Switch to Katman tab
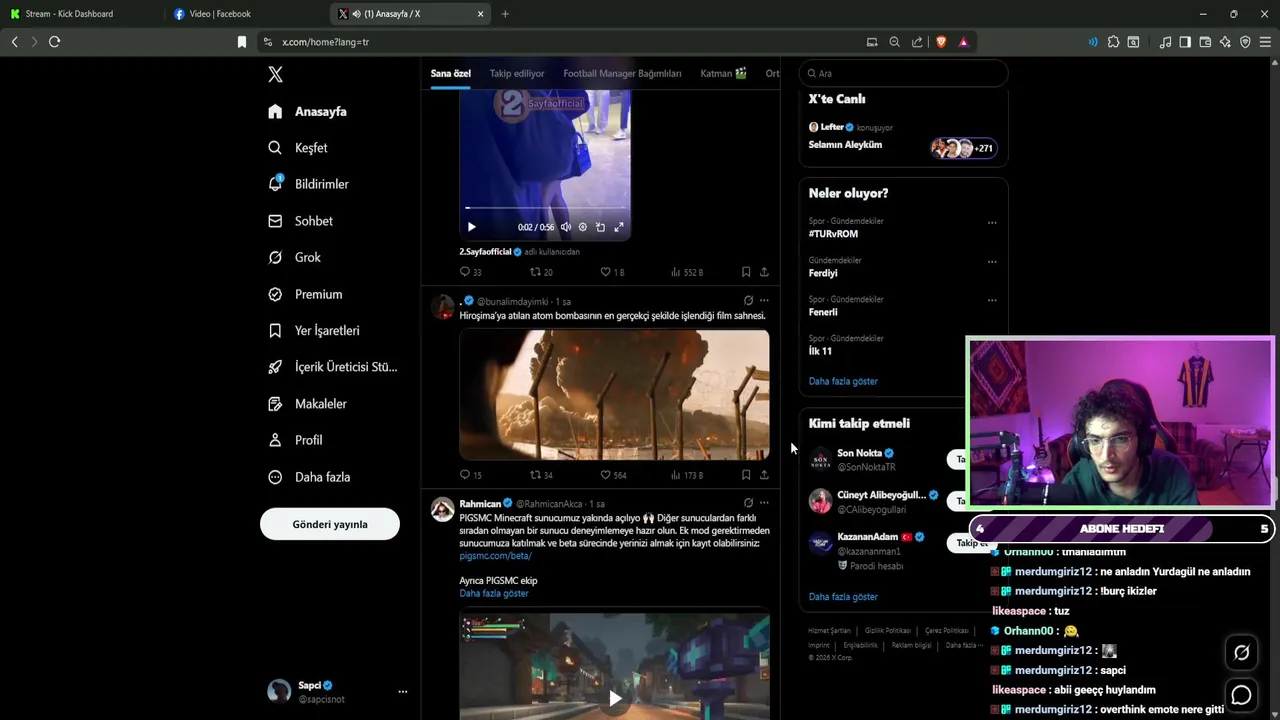This screenshot has width=1280, height=720. [723, 73]
